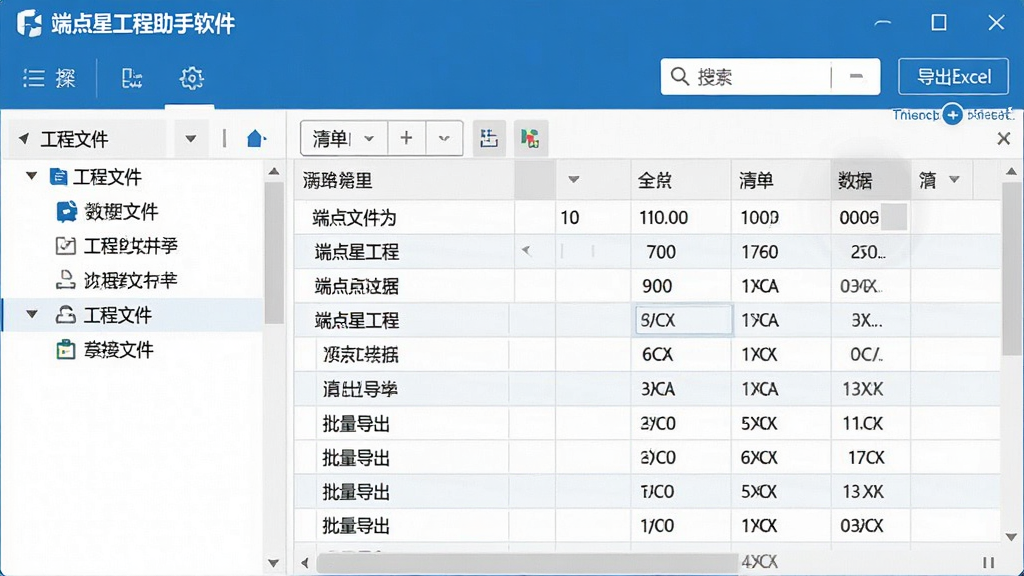
Task: Click the 6CX cell
Action: (680, 355)
